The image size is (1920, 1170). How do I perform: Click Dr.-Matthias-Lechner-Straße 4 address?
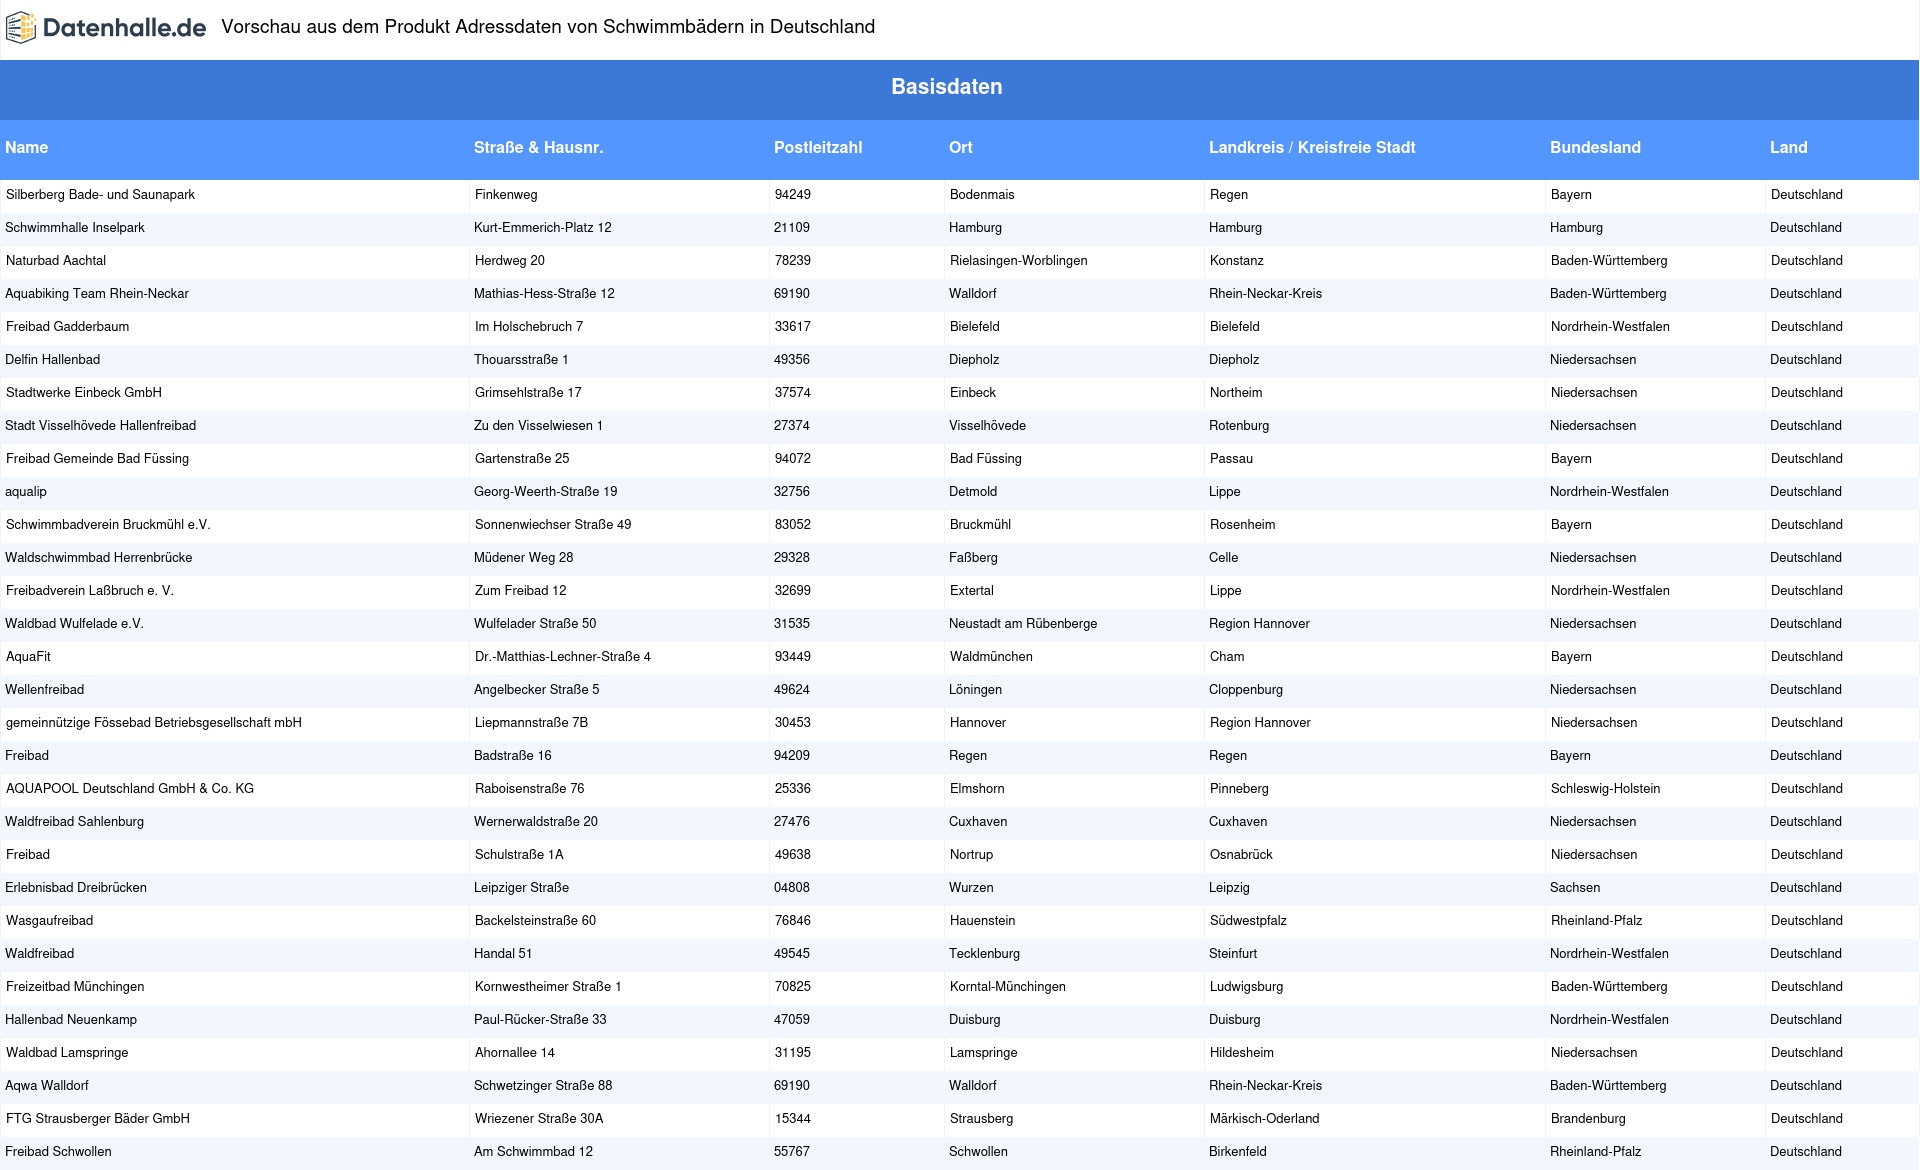(x=563, y=657)
